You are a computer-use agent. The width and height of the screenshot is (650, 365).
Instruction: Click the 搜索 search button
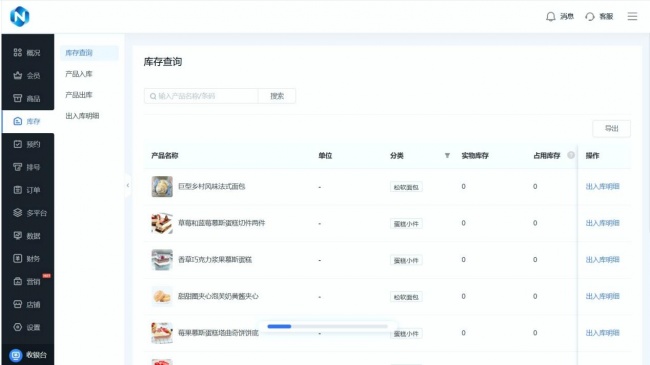pyautogui.click(x=277, y=96)
